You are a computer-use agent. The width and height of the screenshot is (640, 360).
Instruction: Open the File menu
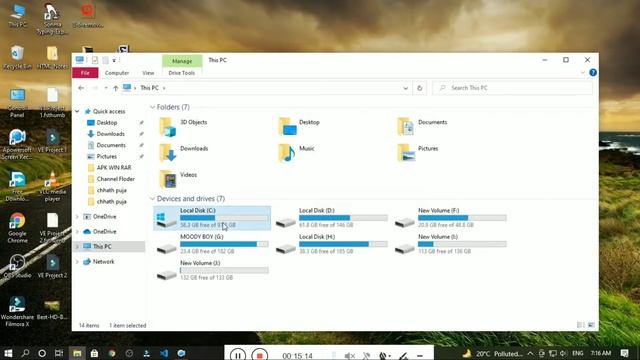tap(85, 73)
